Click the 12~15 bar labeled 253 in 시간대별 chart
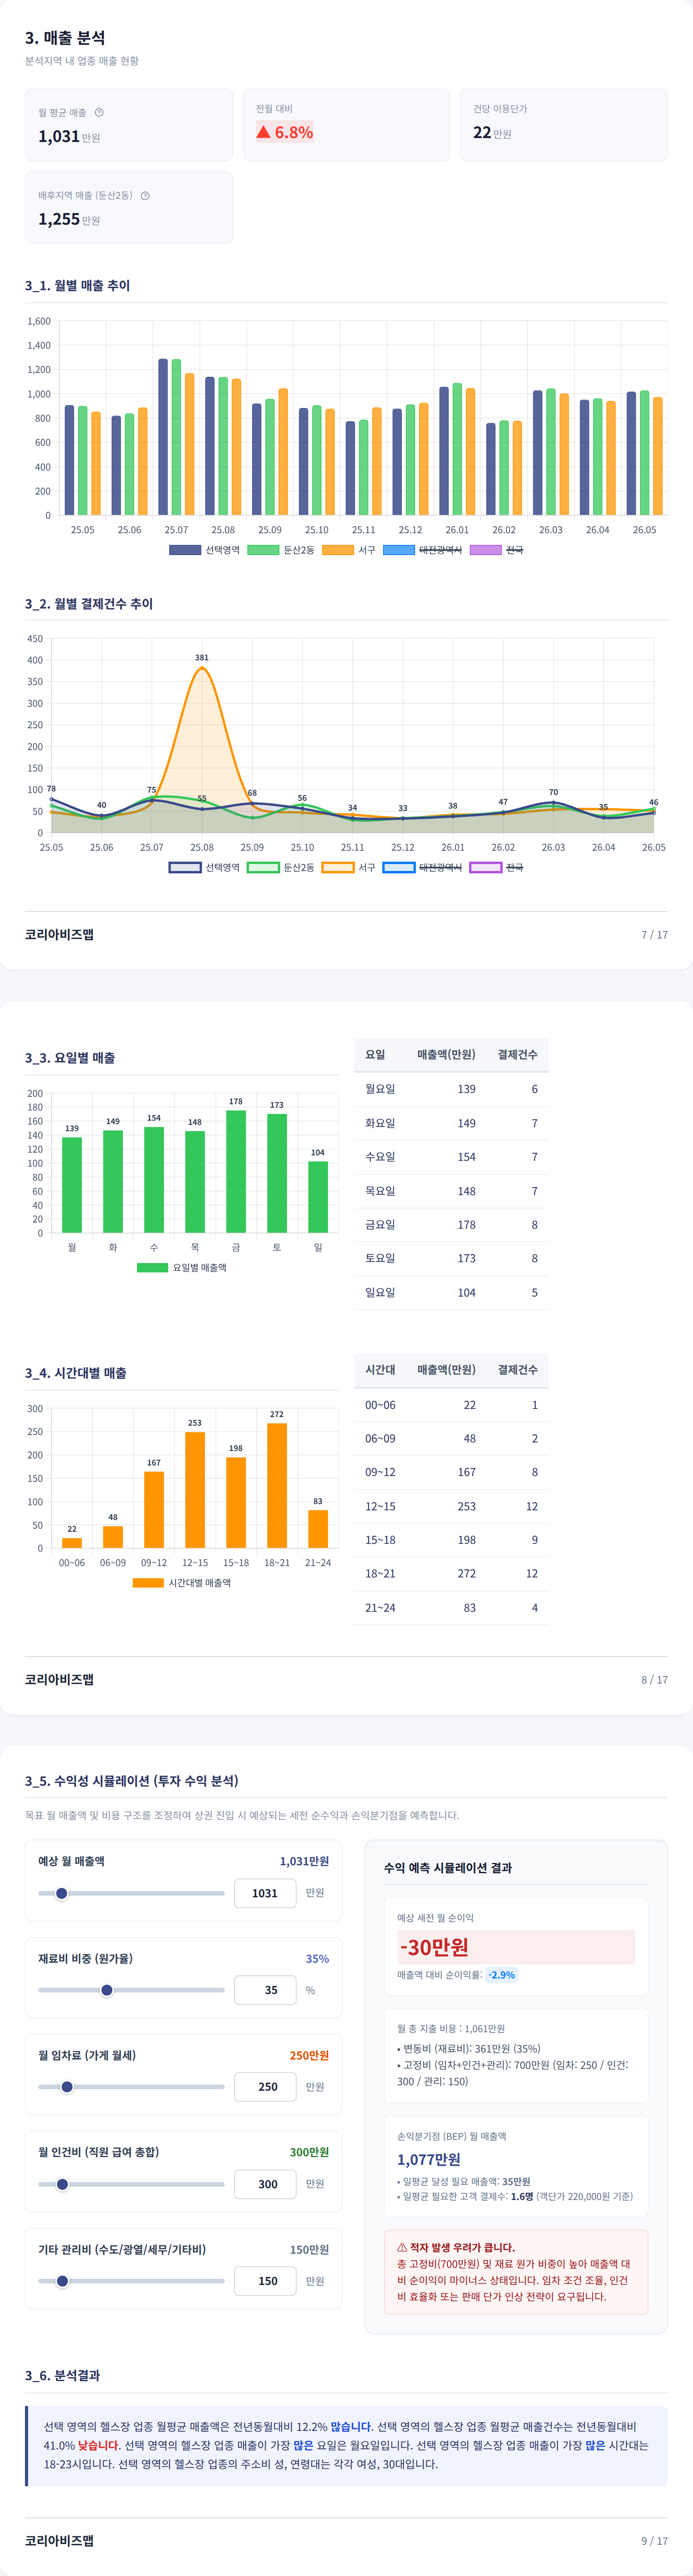The image size is (693, 2576). [x=195, y=1490]
